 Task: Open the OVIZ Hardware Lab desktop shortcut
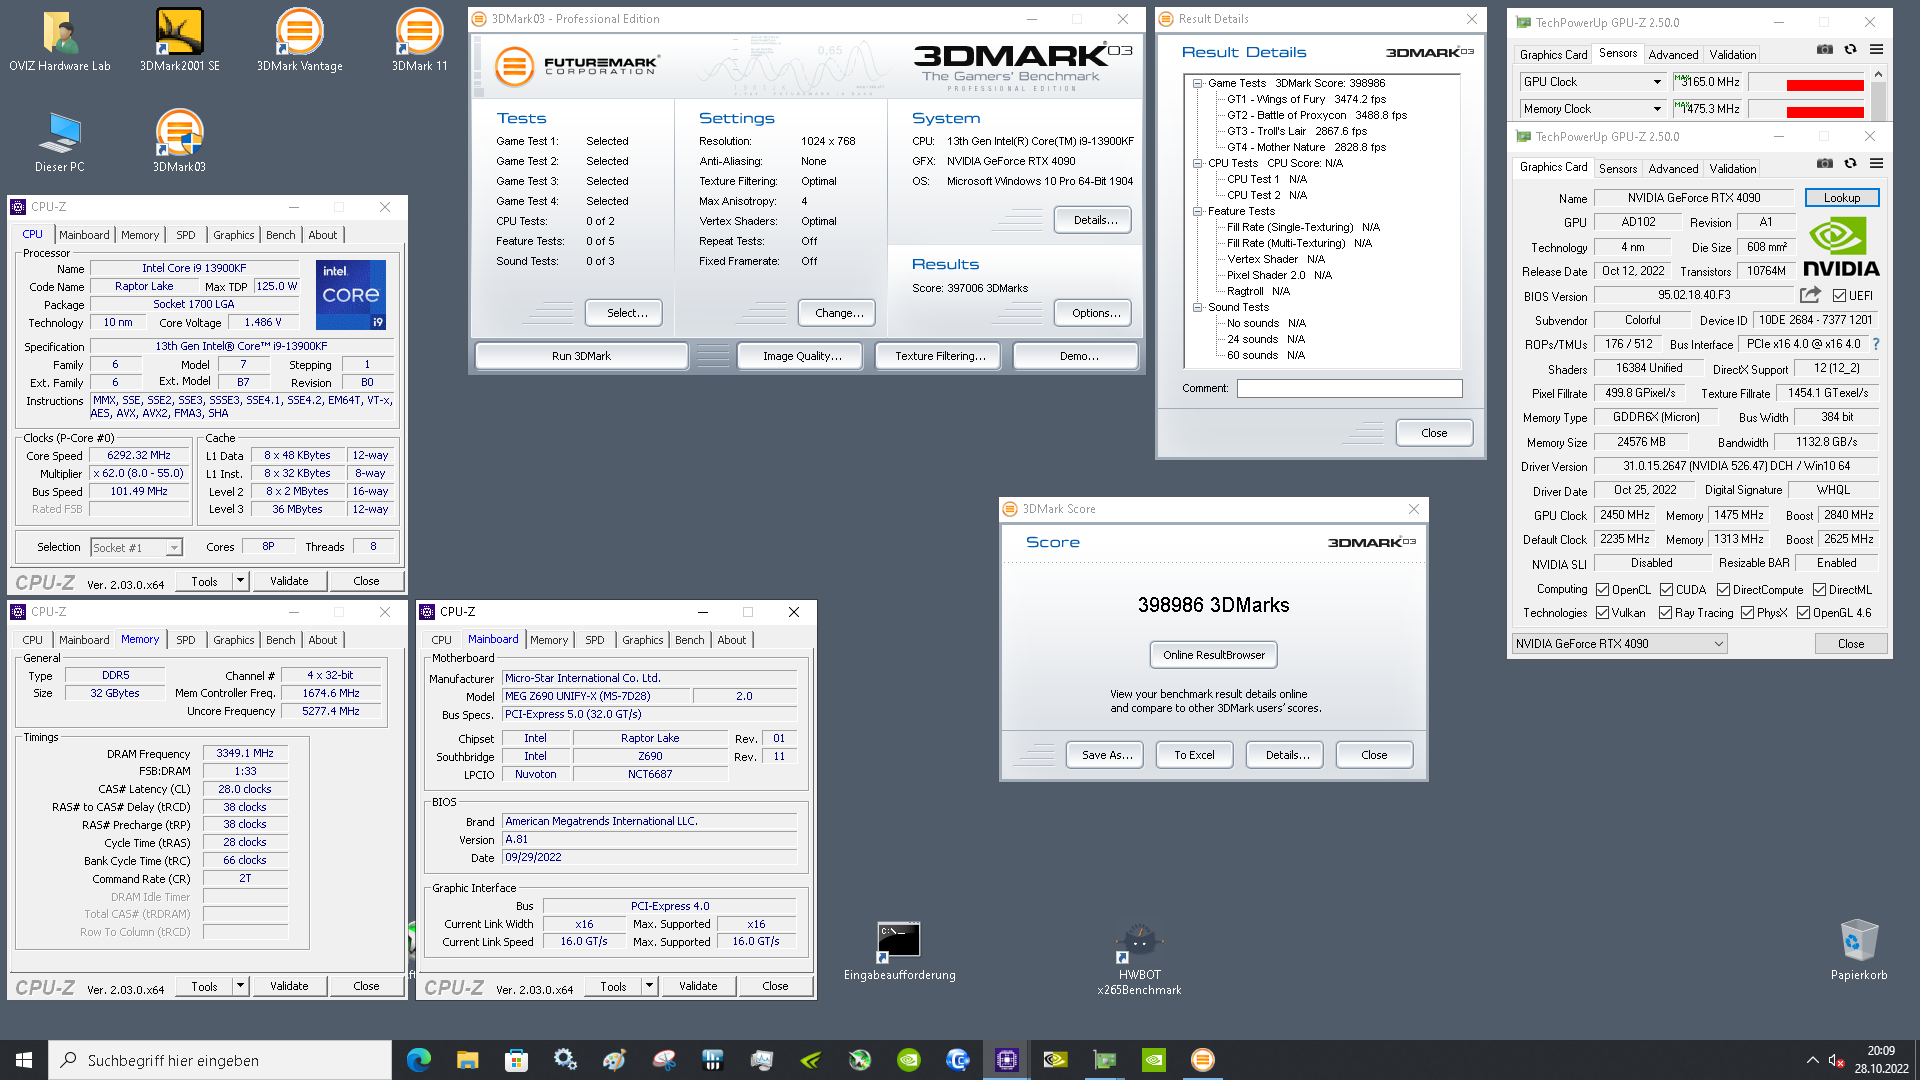tap(60, 41)
